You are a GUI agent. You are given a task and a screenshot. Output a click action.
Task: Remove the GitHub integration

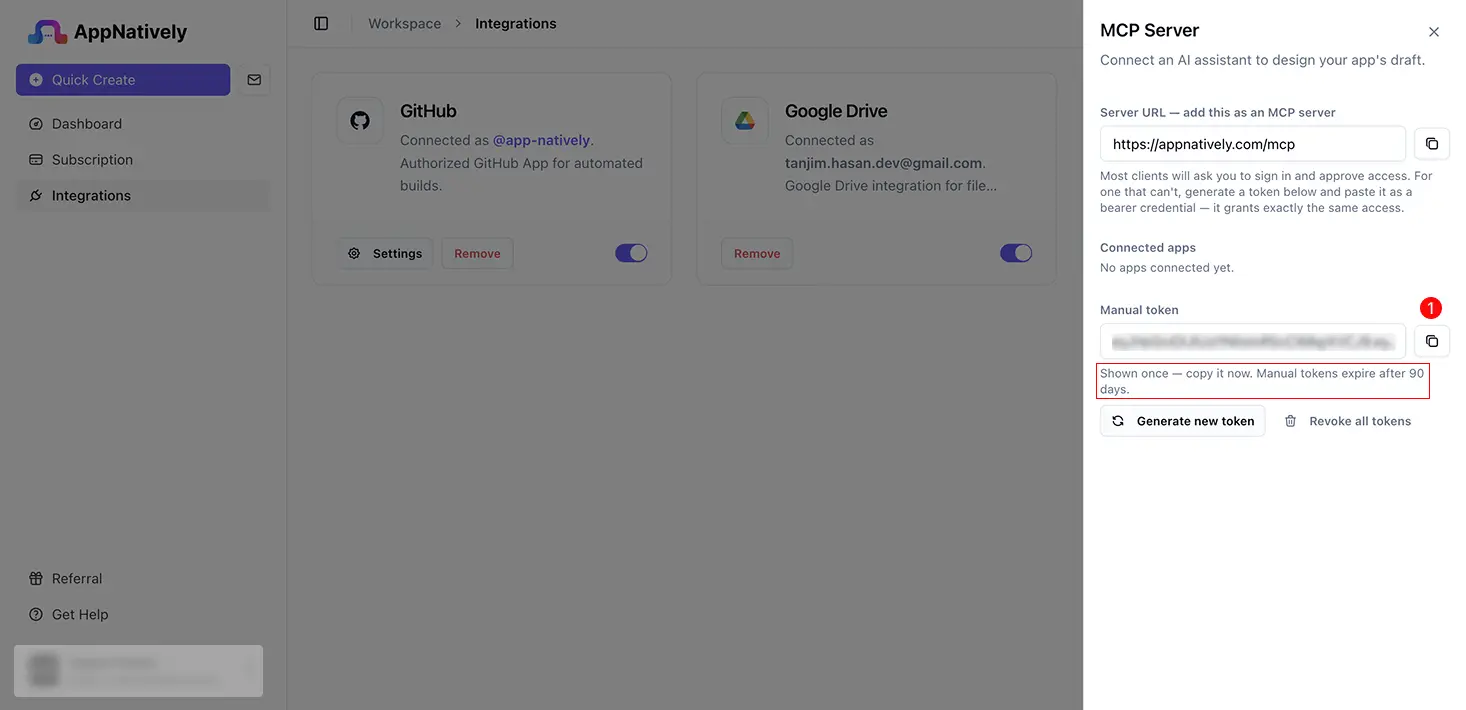[x=477, y=254]
